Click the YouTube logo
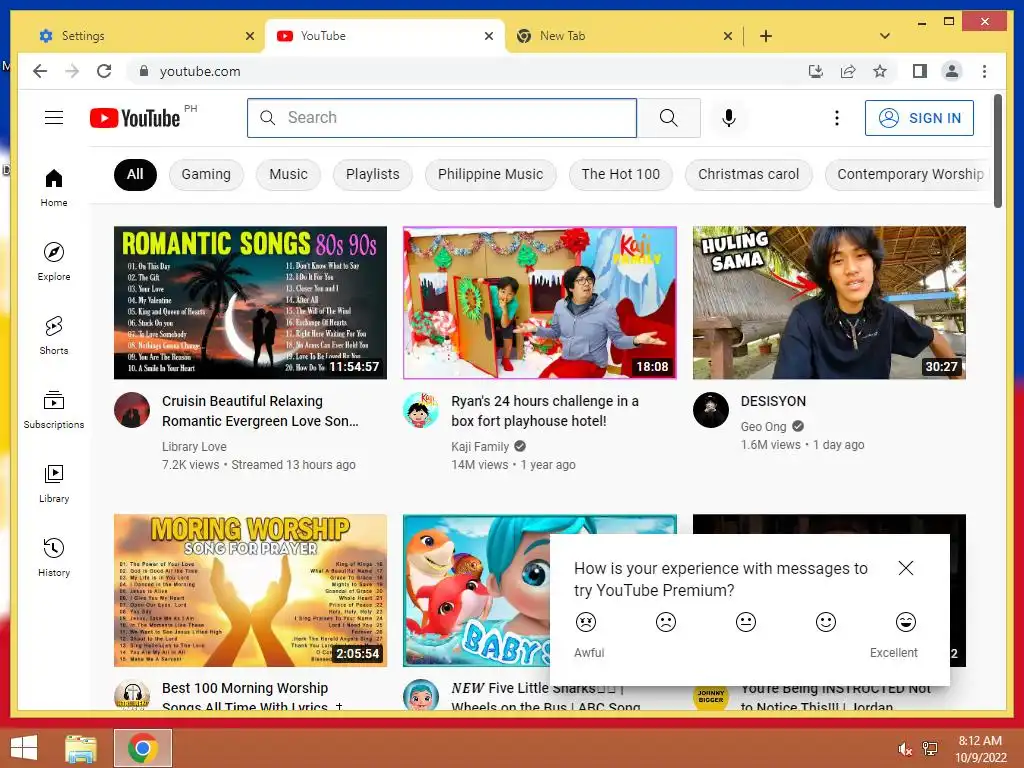1024x768 pixels. click(135, 118)
